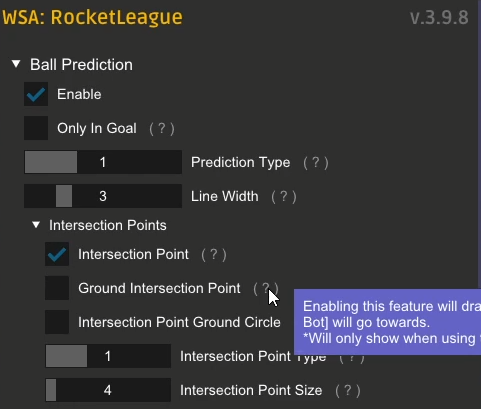Collapse the Intersection Points subsection arrow
This screenshot has height=409, width=481.
(36, 225)
